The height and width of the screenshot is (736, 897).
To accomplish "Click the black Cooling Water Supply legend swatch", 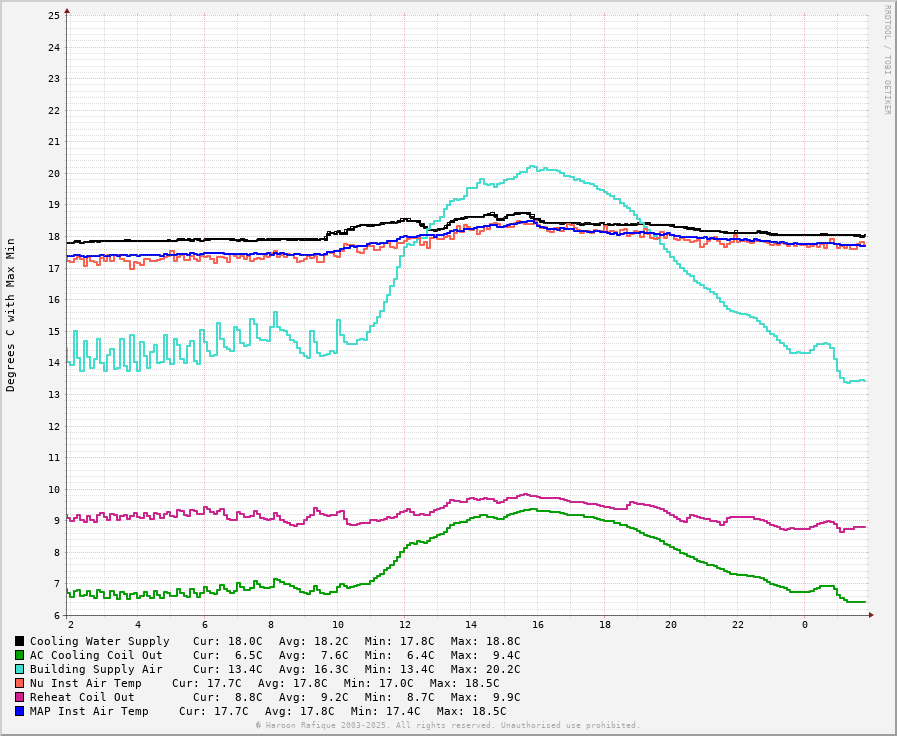I will point(19,641).
